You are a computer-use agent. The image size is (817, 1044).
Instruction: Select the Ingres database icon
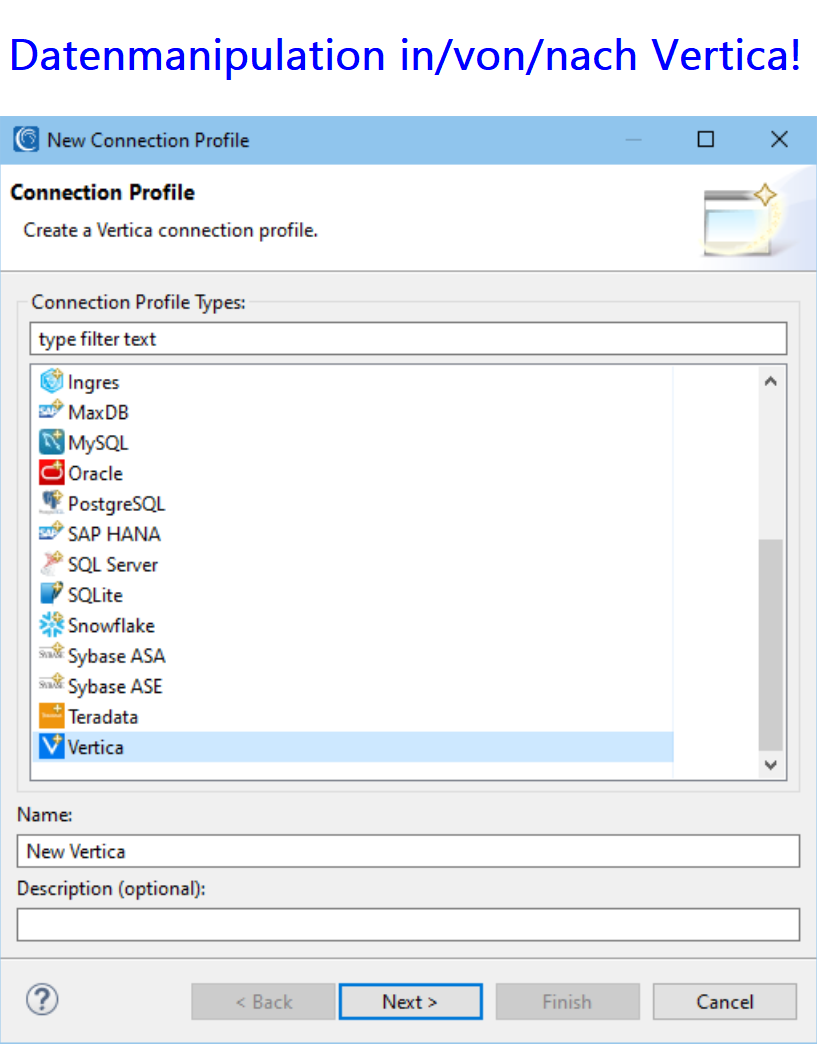click(51, 382)
